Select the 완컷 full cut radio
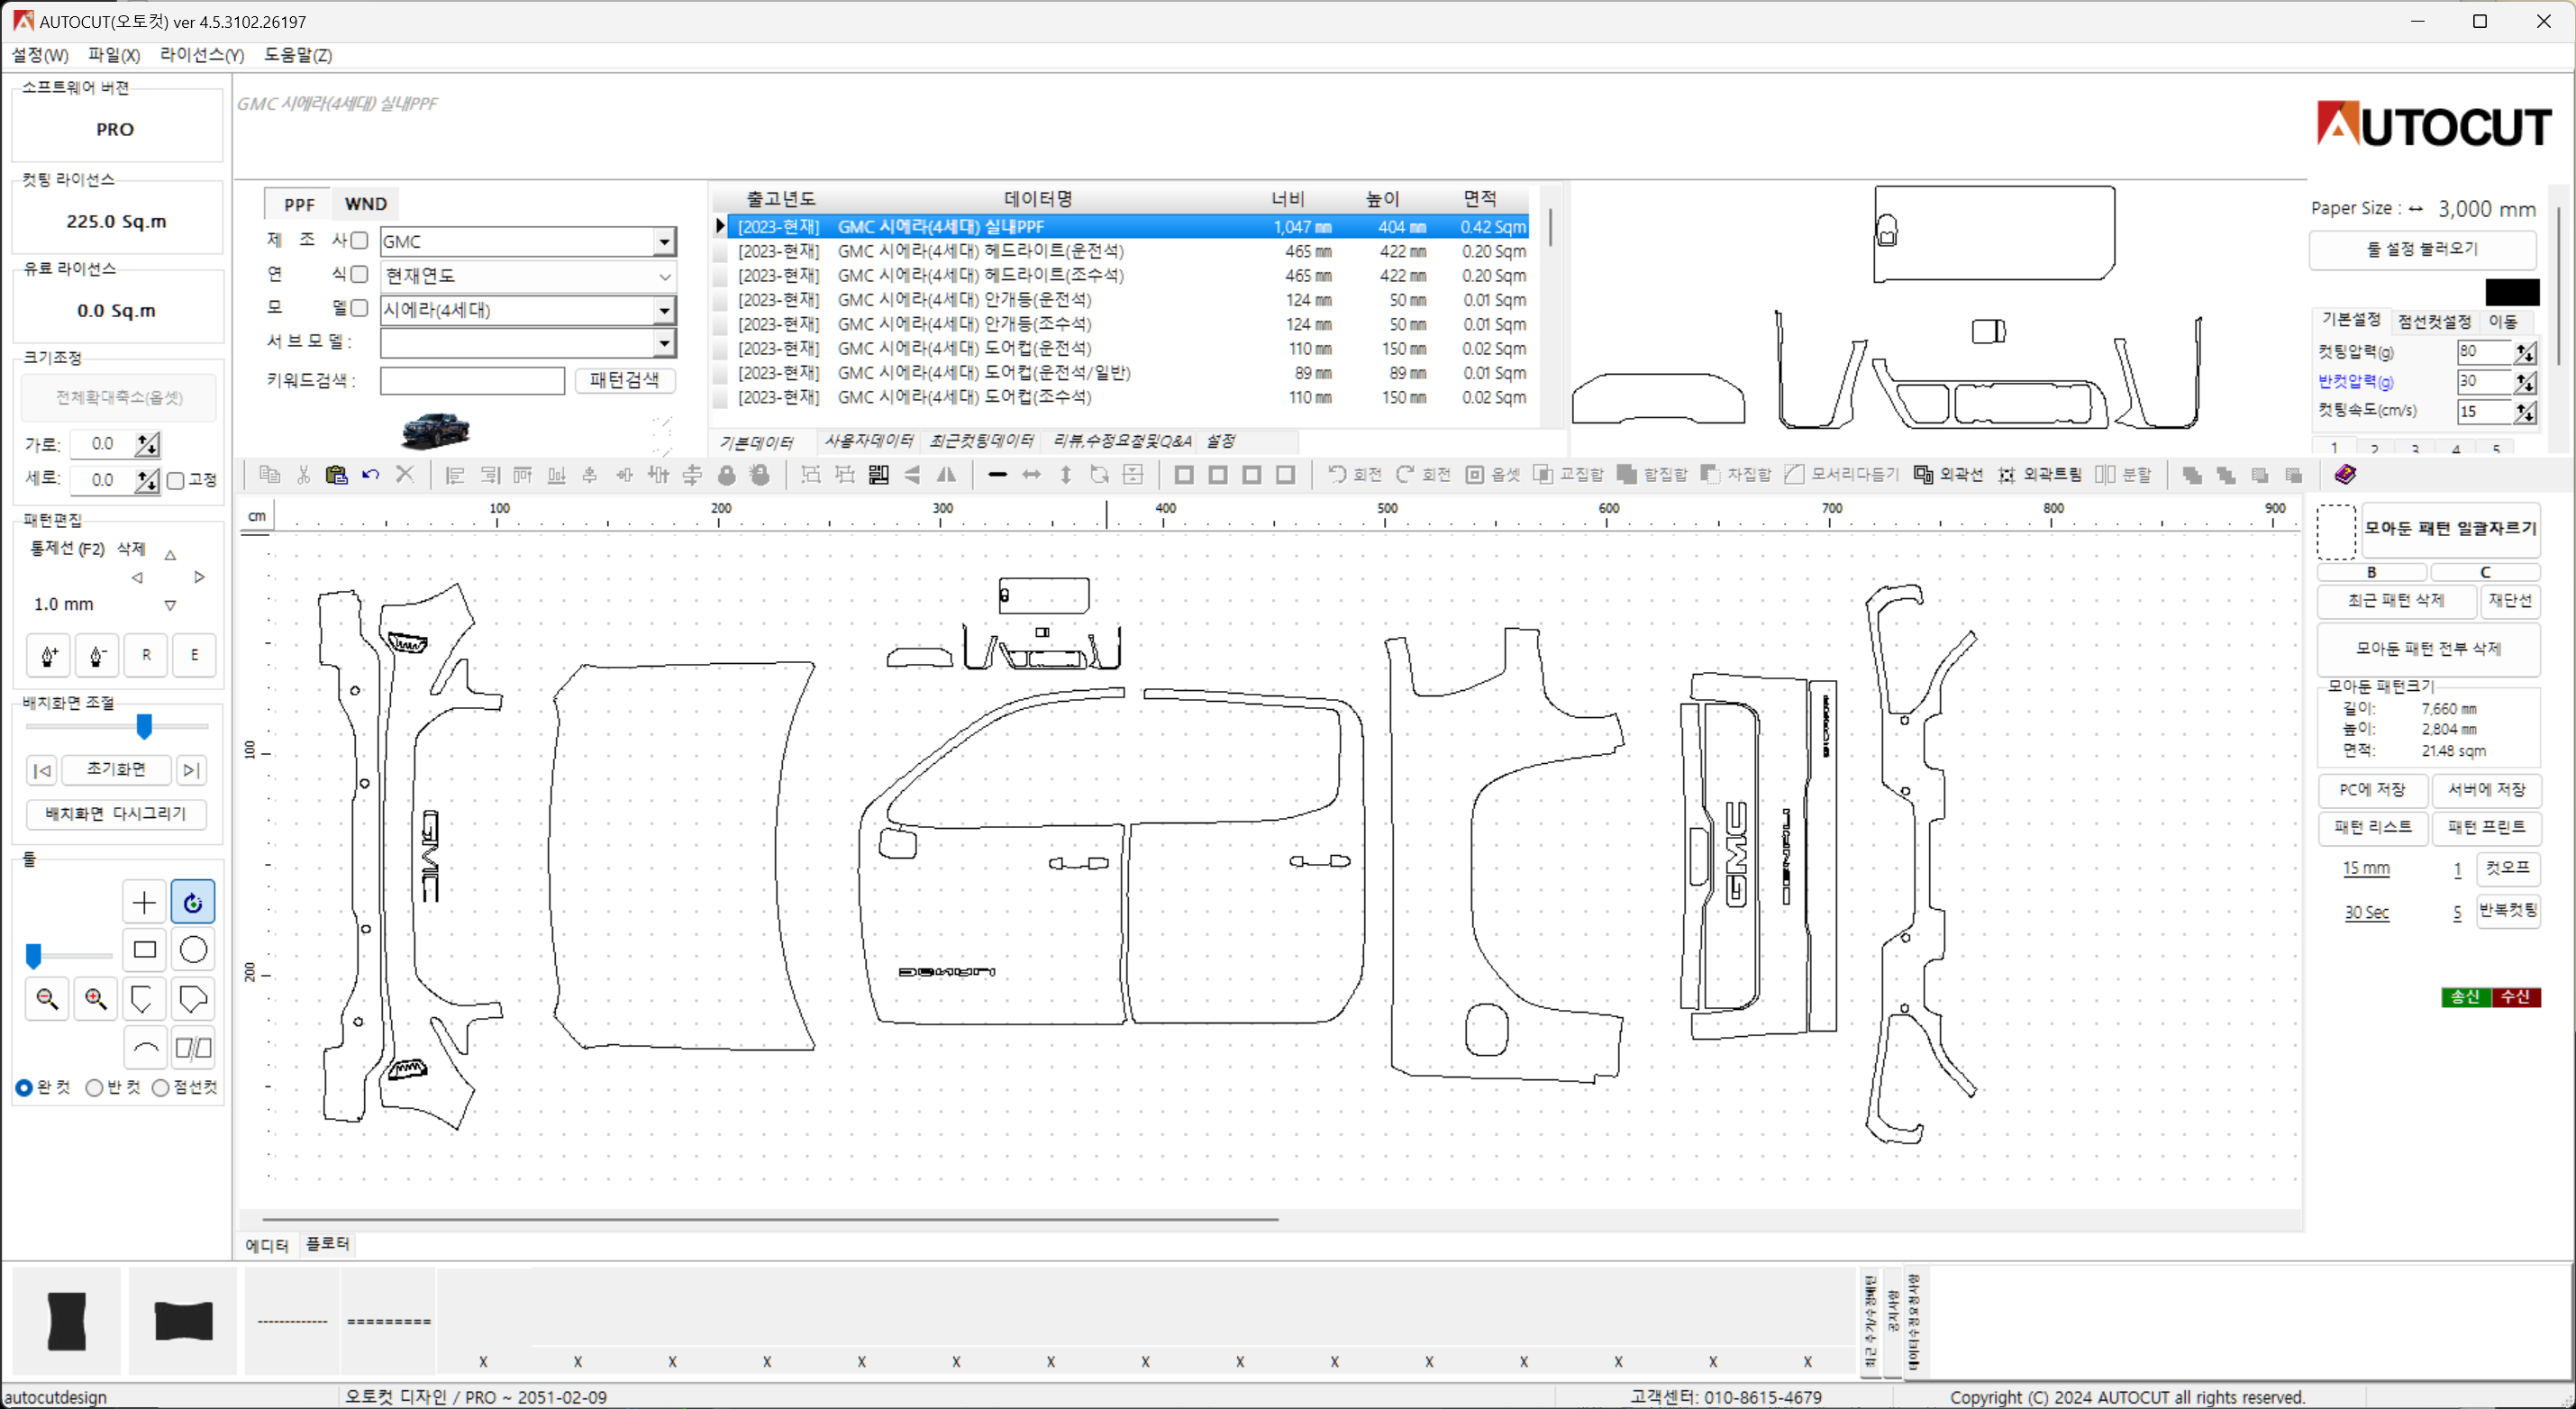 click(x=24, y=1088)
